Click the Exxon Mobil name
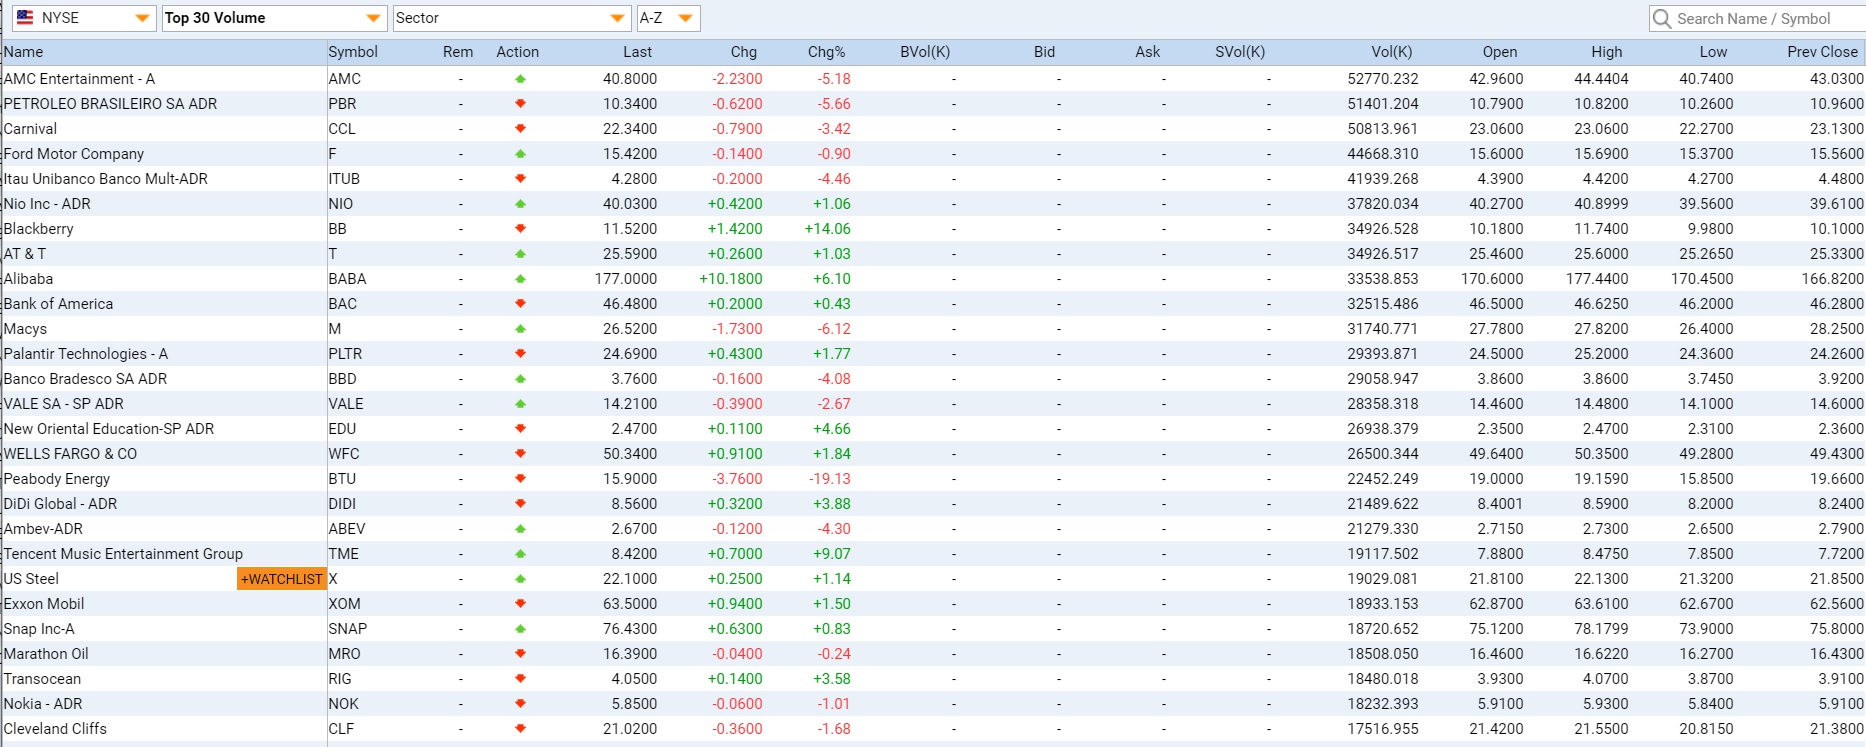This screenshot has height=747, width=1866. [44, 604]
